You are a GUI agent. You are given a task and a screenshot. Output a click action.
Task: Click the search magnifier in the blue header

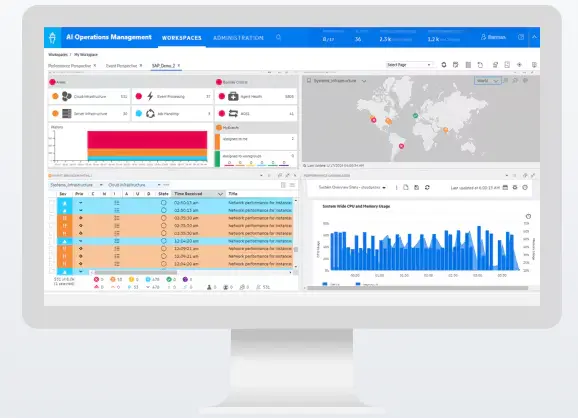pos(279,38)
